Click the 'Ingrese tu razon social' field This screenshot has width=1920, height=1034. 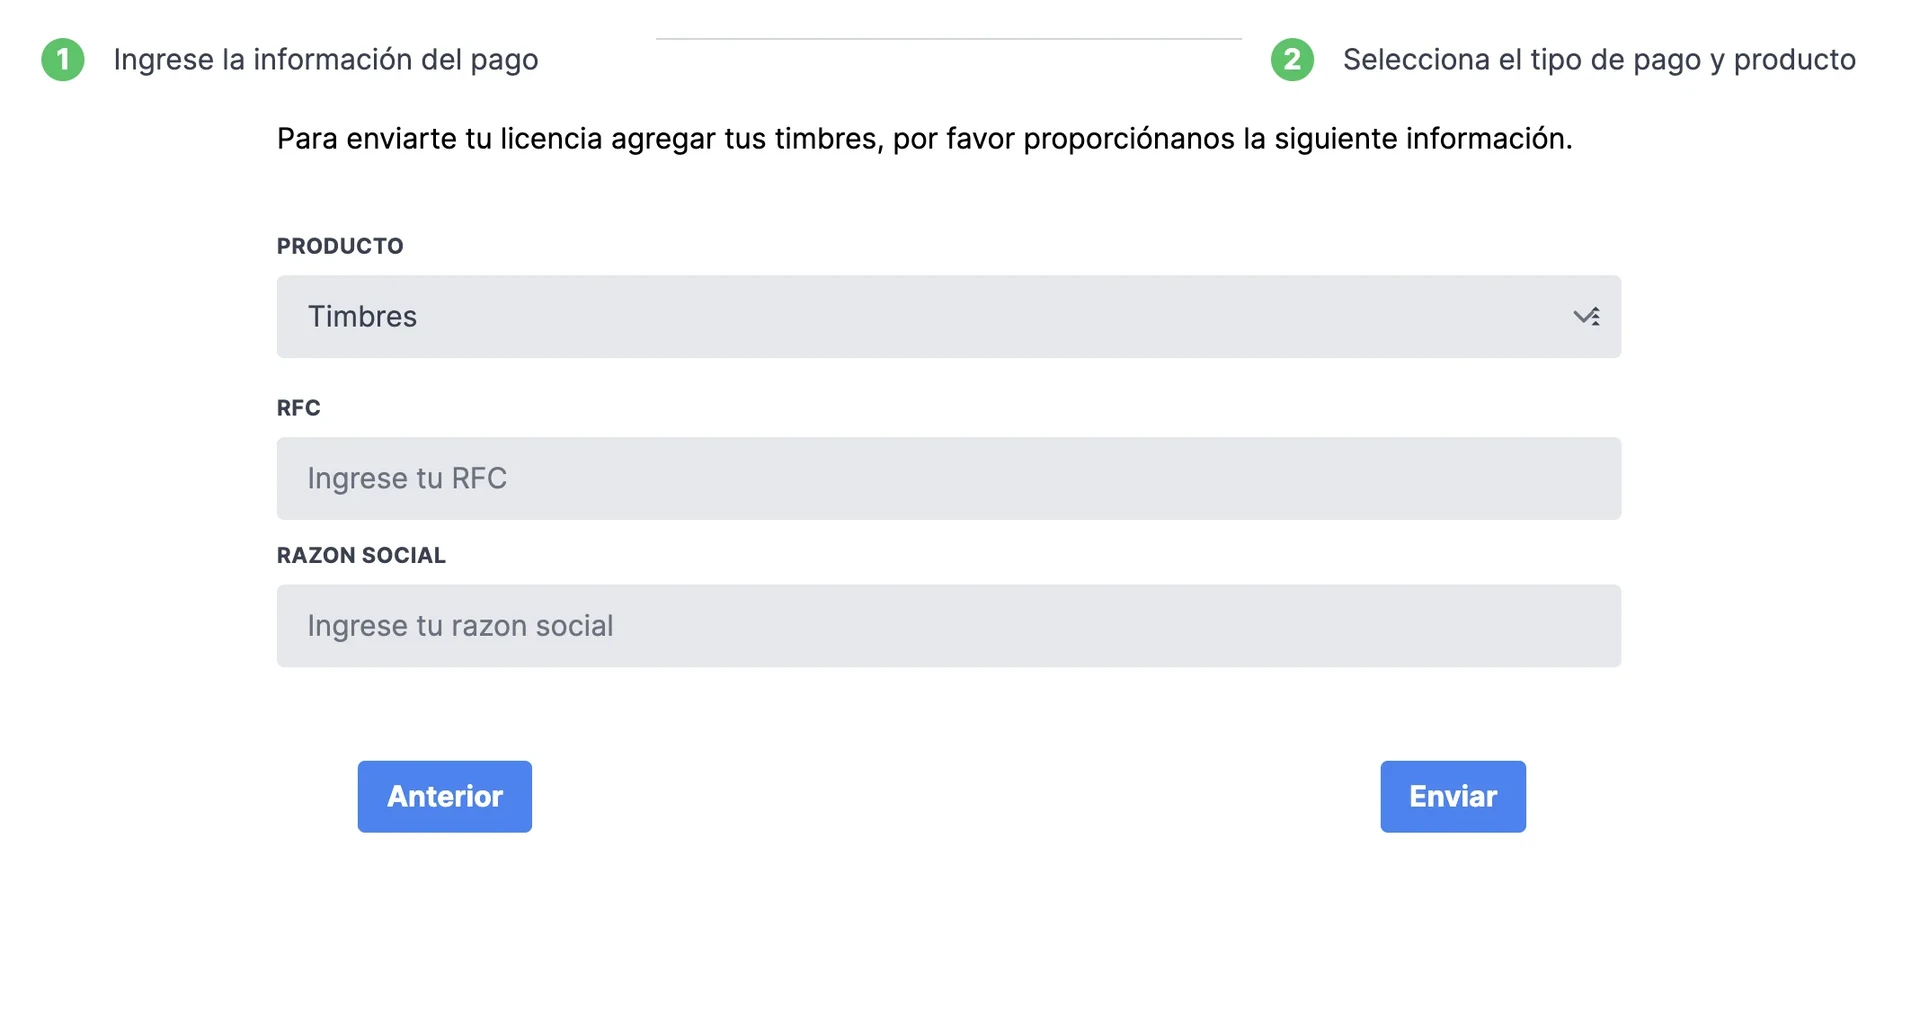point(948,625)
